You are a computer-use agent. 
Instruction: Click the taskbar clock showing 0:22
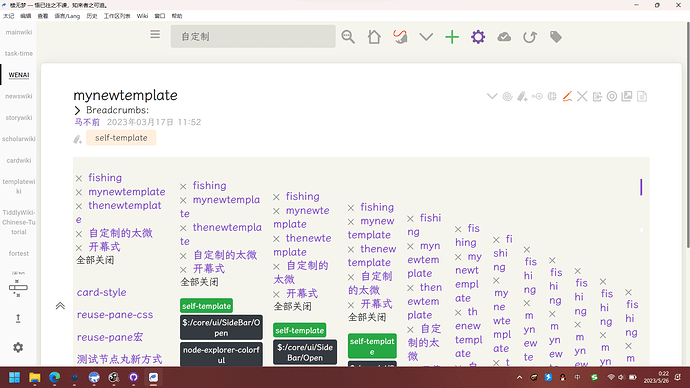click(656, 377)
